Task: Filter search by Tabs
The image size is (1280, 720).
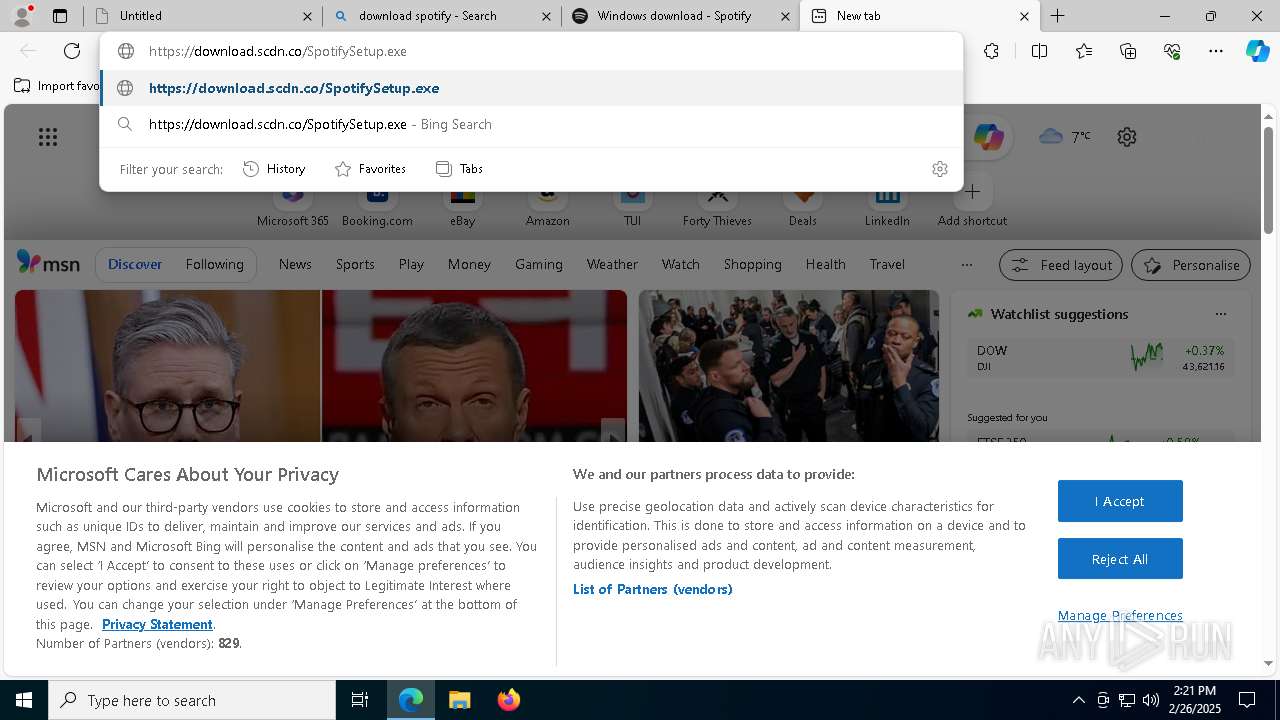Action: [x=459, y=169]
